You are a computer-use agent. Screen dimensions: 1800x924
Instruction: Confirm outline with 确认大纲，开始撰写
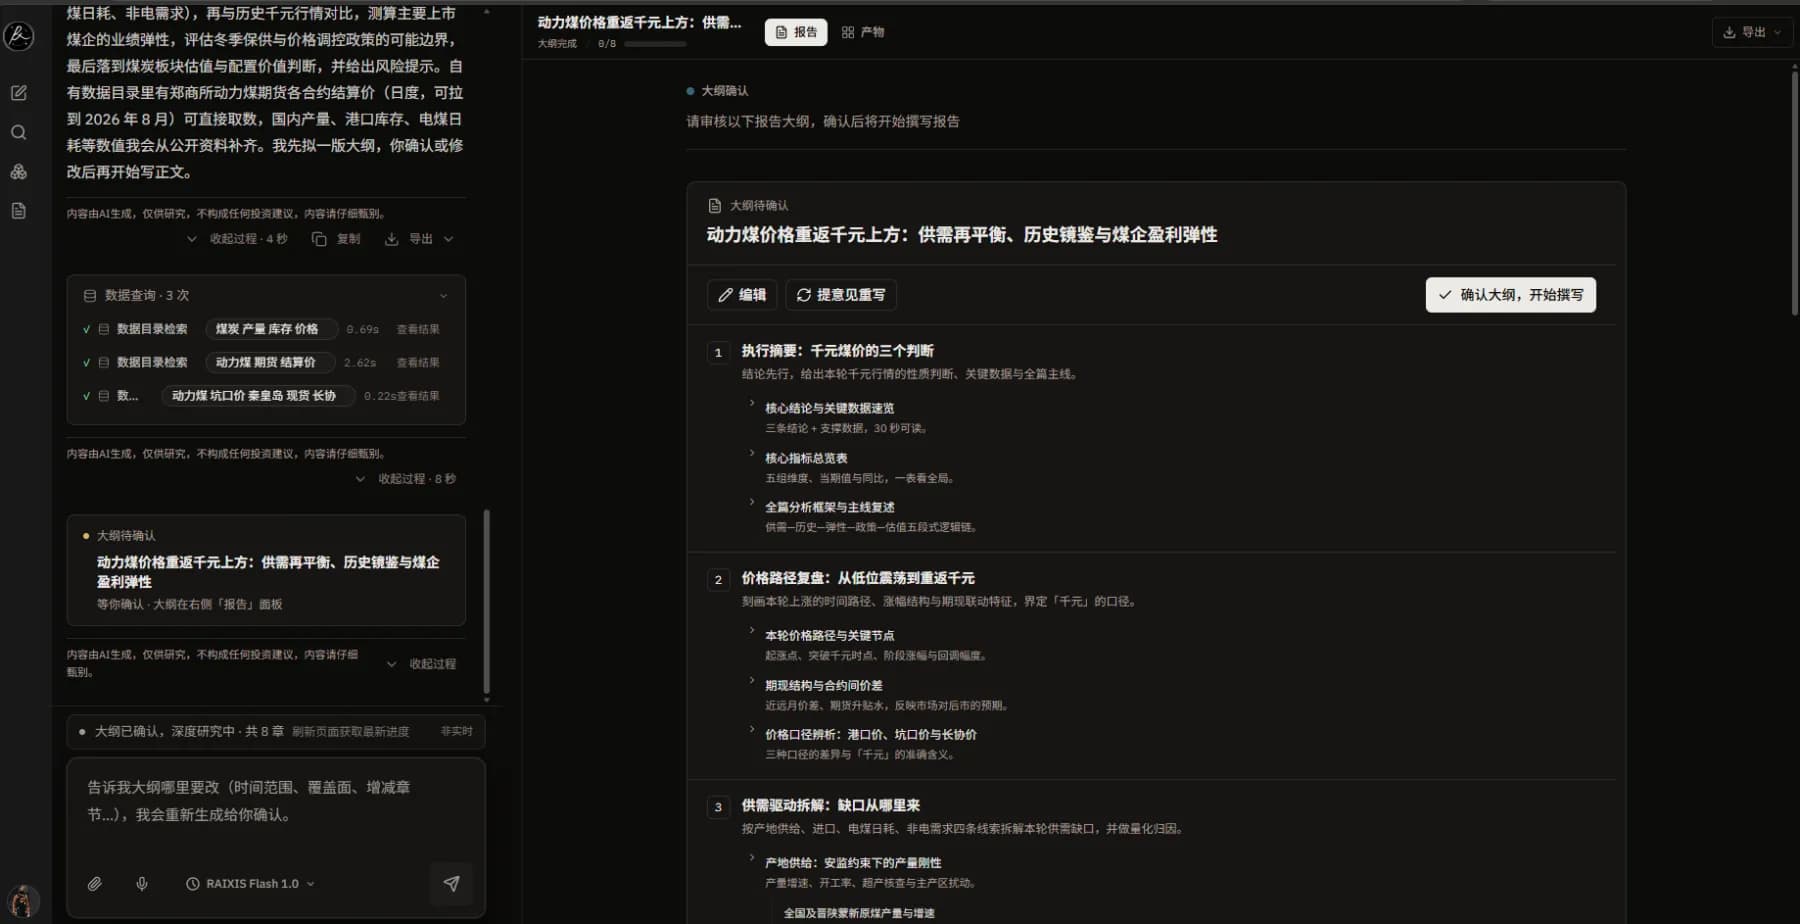tap(1510, 295)
